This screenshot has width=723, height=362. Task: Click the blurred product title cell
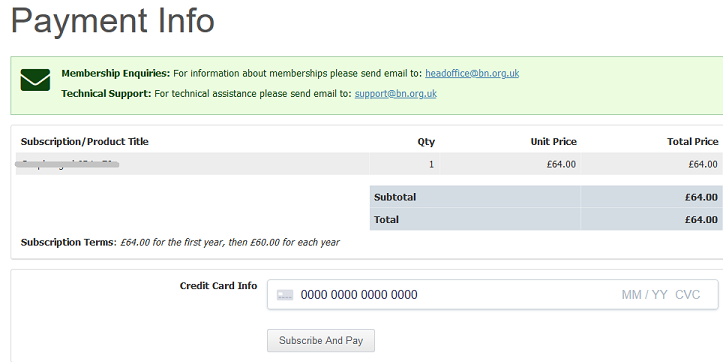click(x=193, y=164)
